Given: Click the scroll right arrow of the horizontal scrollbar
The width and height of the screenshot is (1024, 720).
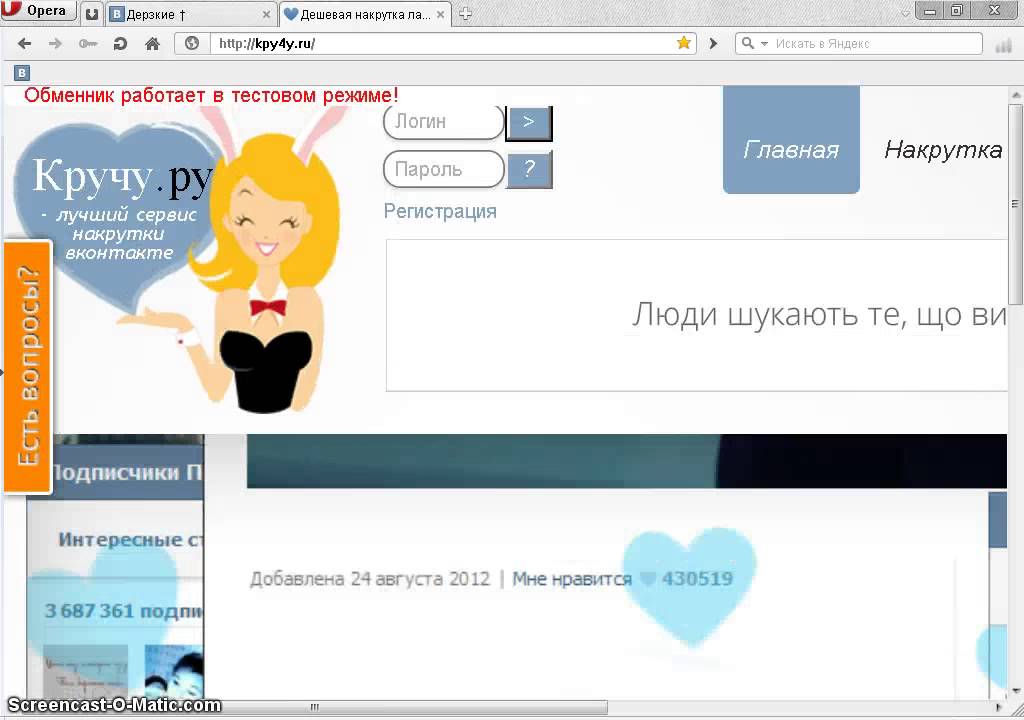Looking at the screenshot, I should (999, 707).
